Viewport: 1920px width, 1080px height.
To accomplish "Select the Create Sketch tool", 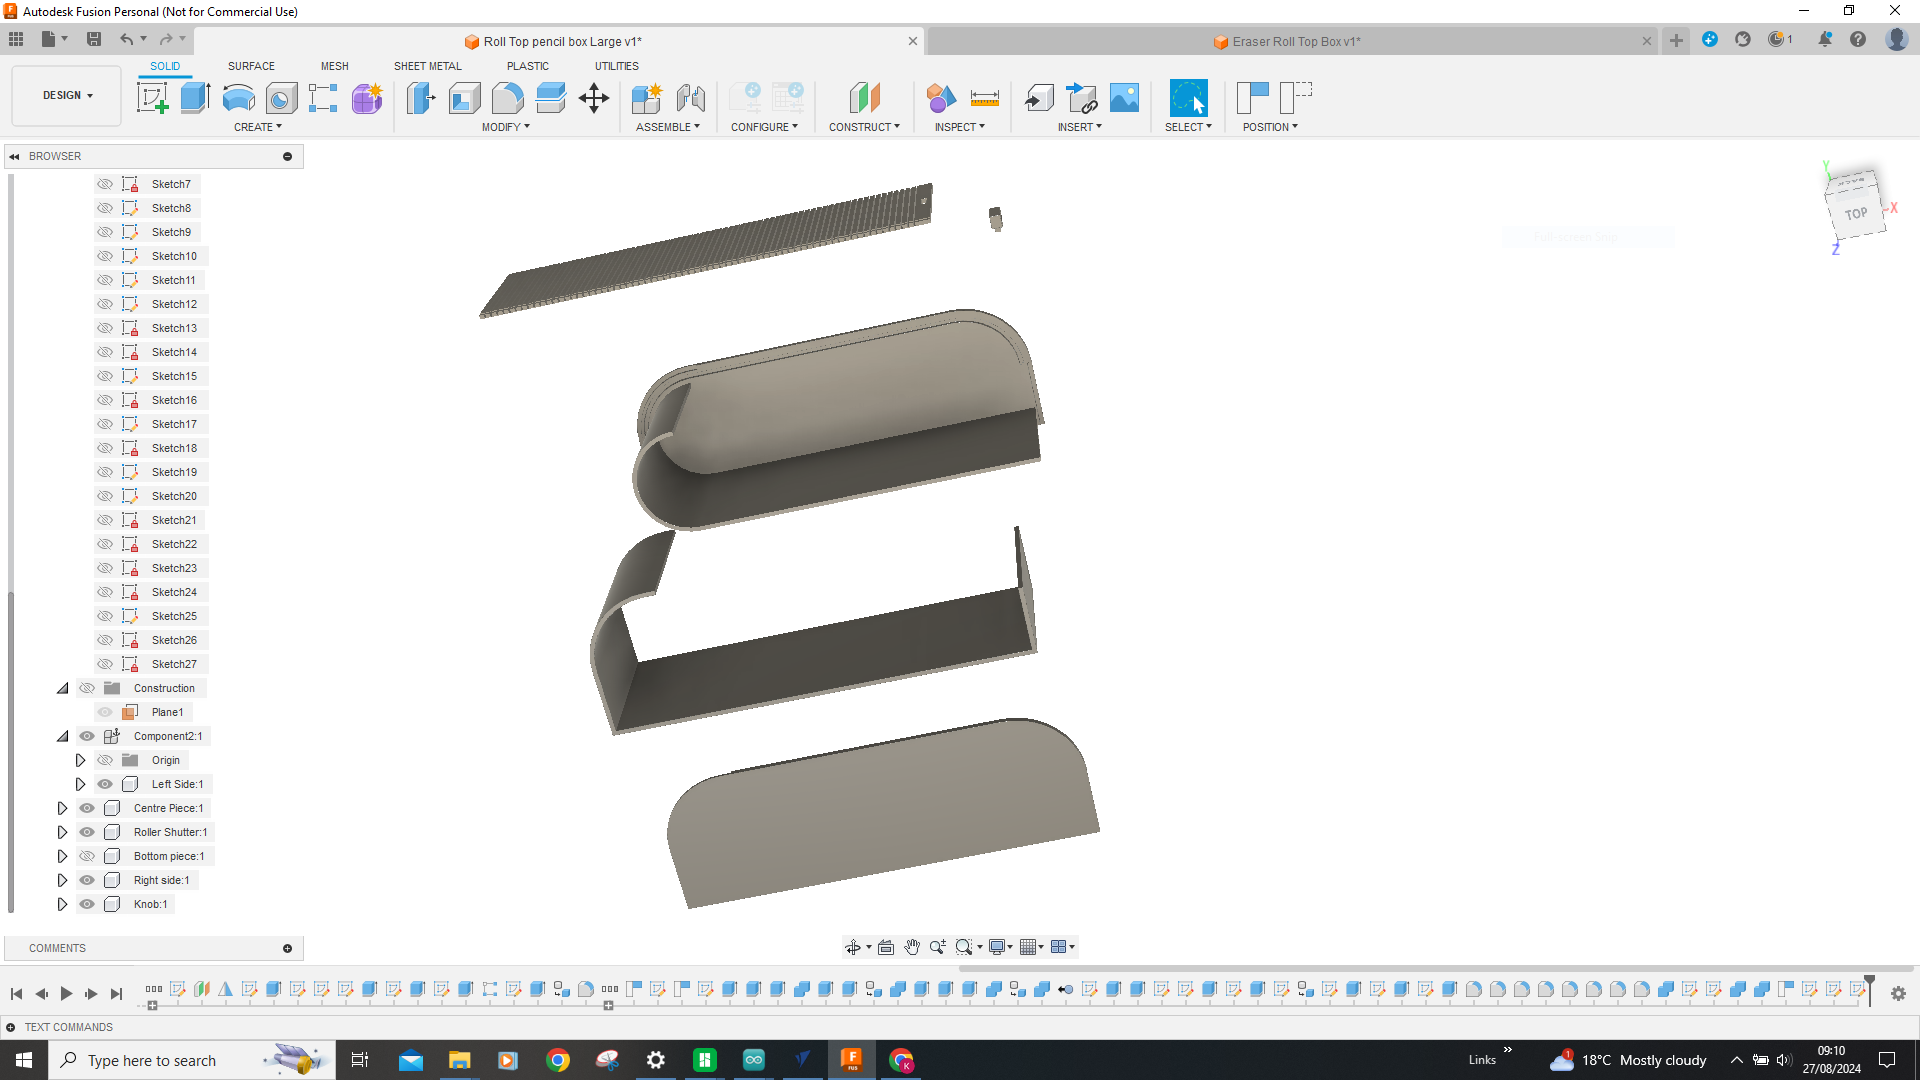I will (x=152, y=98).
